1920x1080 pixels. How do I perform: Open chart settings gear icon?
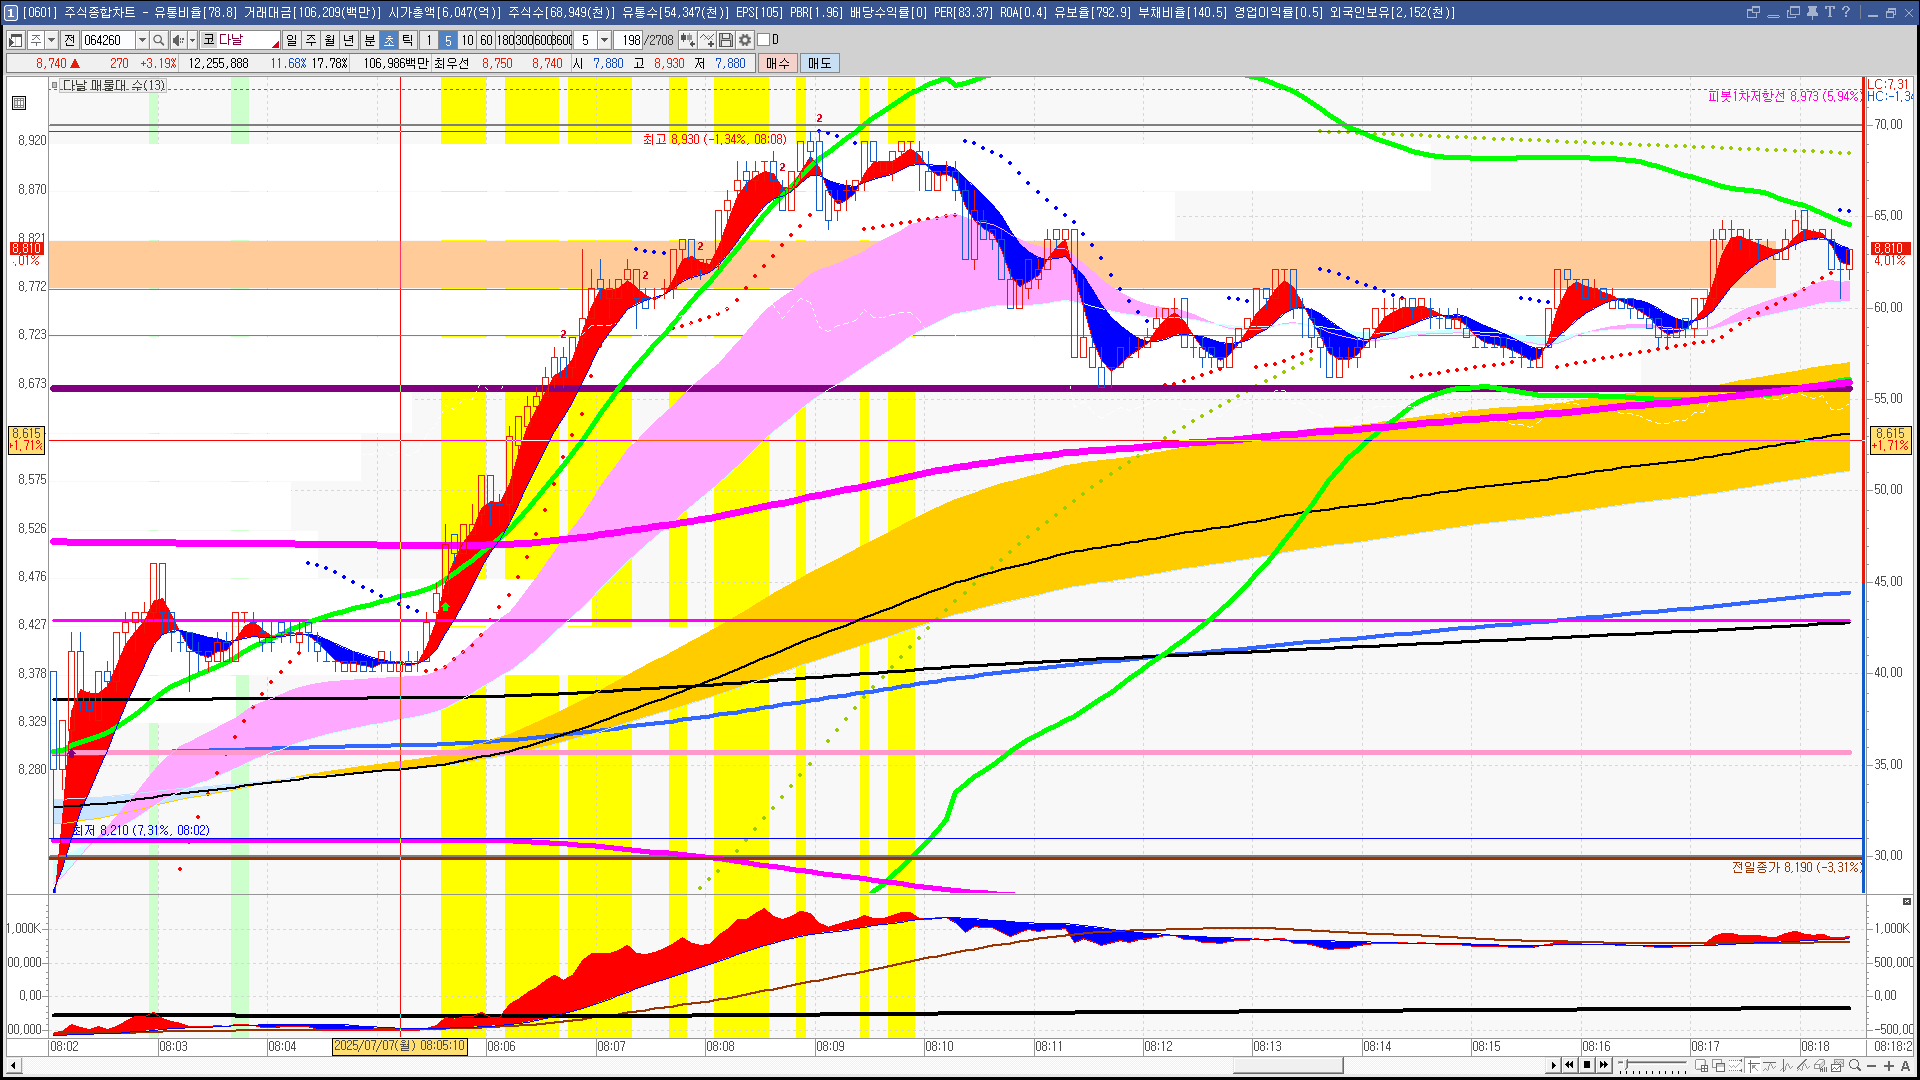pos(745,40)
